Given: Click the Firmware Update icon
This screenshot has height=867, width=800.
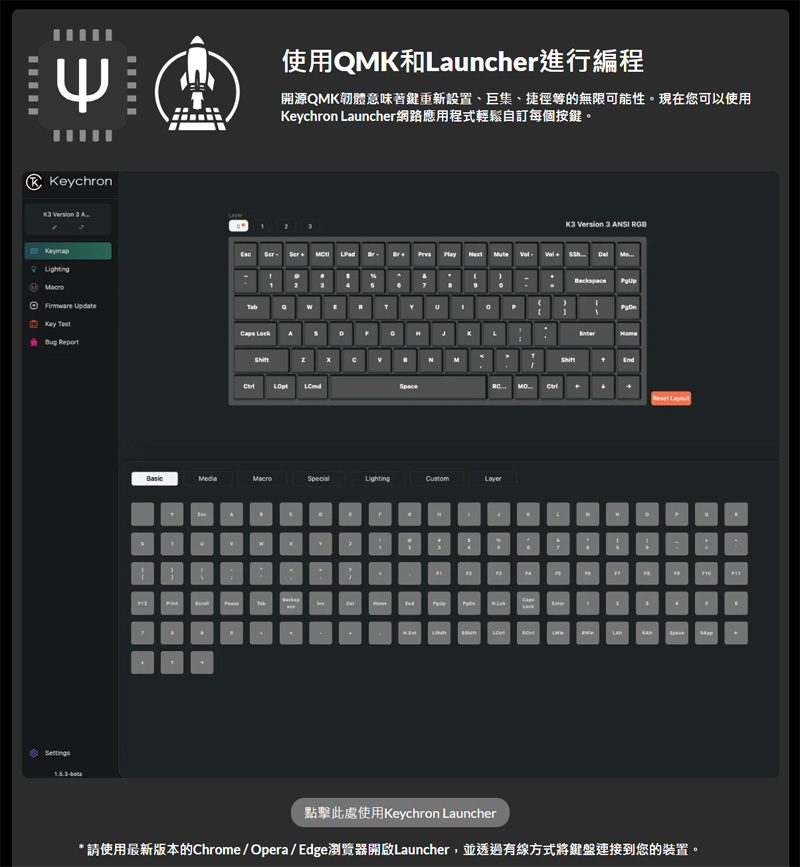Looking at the screenshot, I should click(34, 306).
